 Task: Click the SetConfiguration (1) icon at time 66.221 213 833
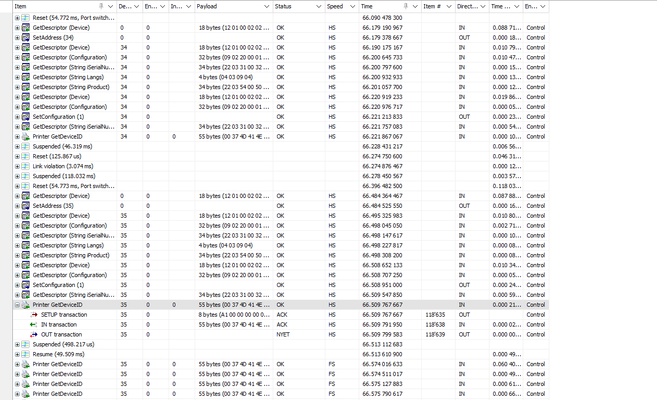pyautogui.click(x=26, y=117)
